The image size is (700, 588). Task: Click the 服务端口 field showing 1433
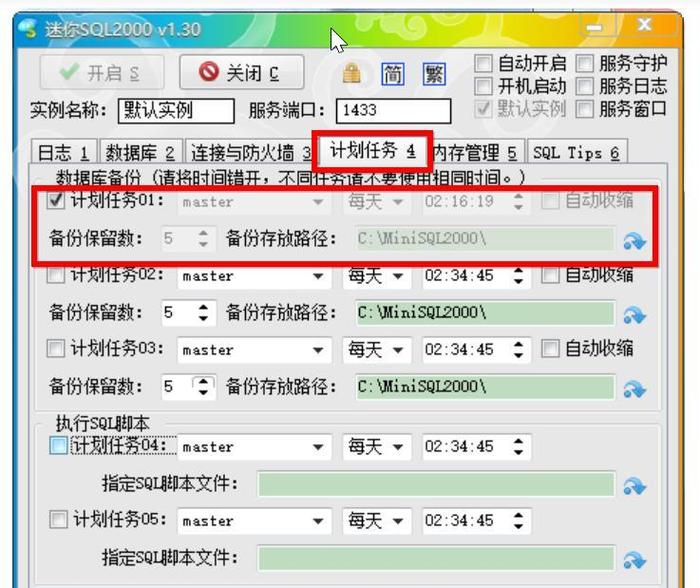pos(393,111)
